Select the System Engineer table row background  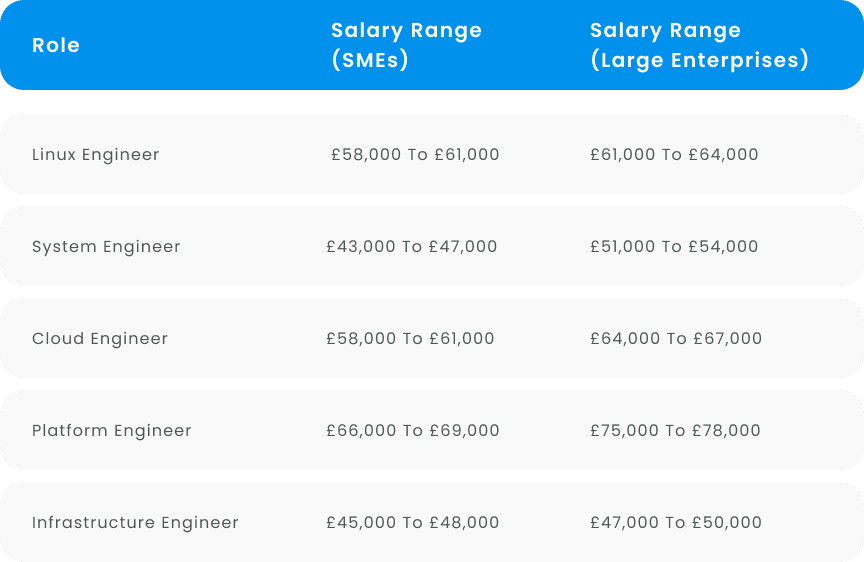[432, 246]
